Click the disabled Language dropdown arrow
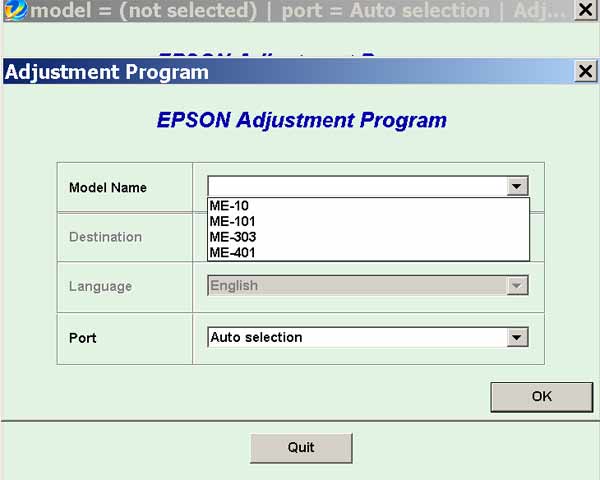The image size is (600, 480). (517, 286)
